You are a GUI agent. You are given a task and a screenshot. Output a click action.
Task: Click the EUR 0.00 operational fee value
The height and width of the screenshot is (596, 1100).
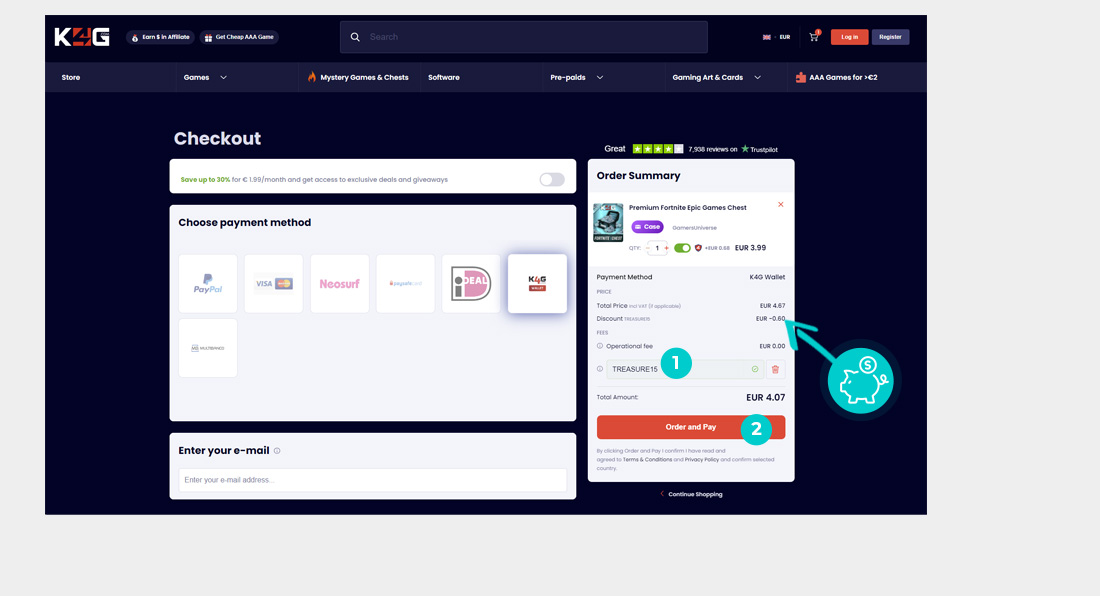click(x=772, y=346)
